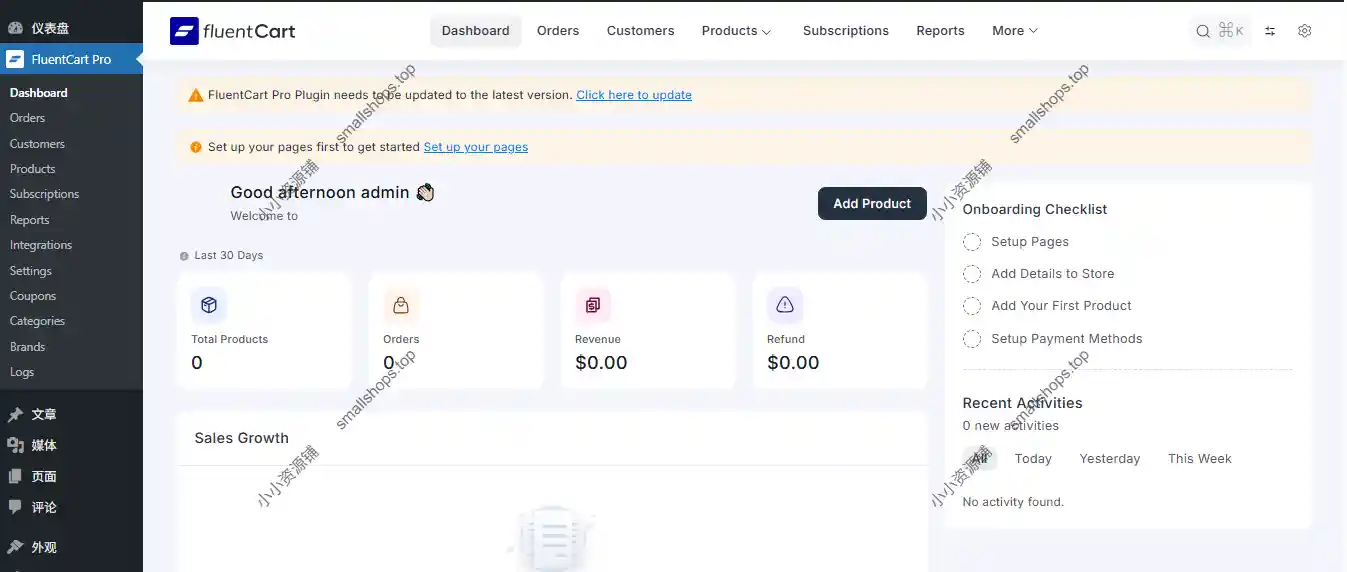Click the search input with ⌘K hint
Screen dimensions: 1347x572
point(1219,31)
